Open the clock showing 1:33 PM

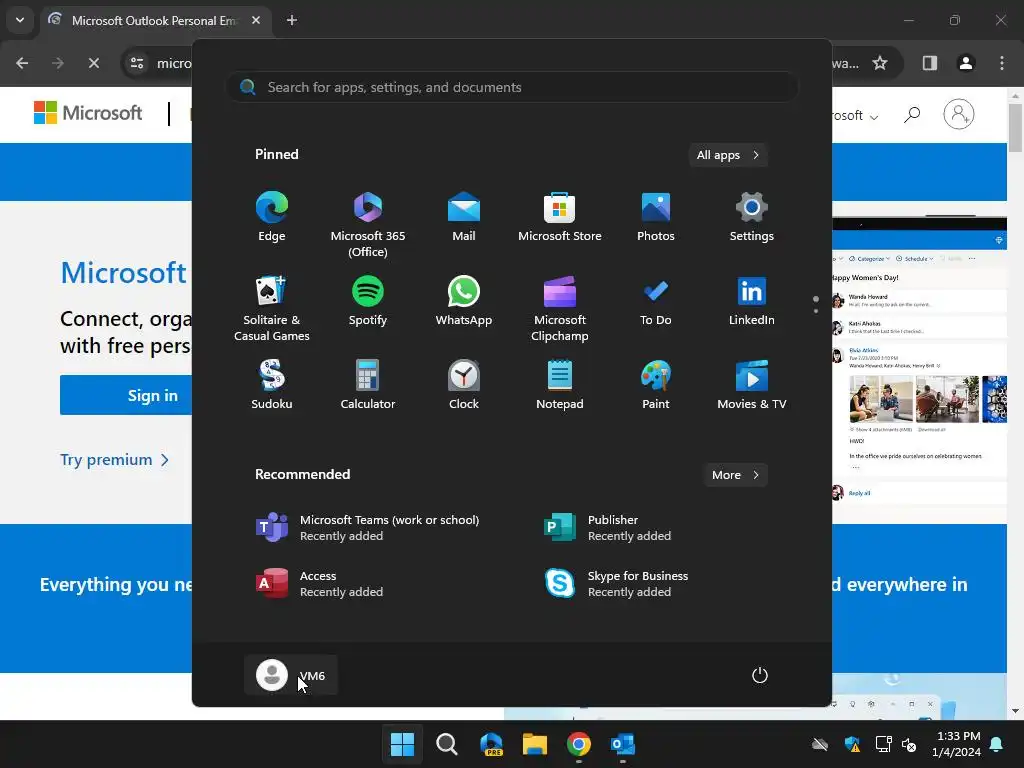tap(956, 744)
